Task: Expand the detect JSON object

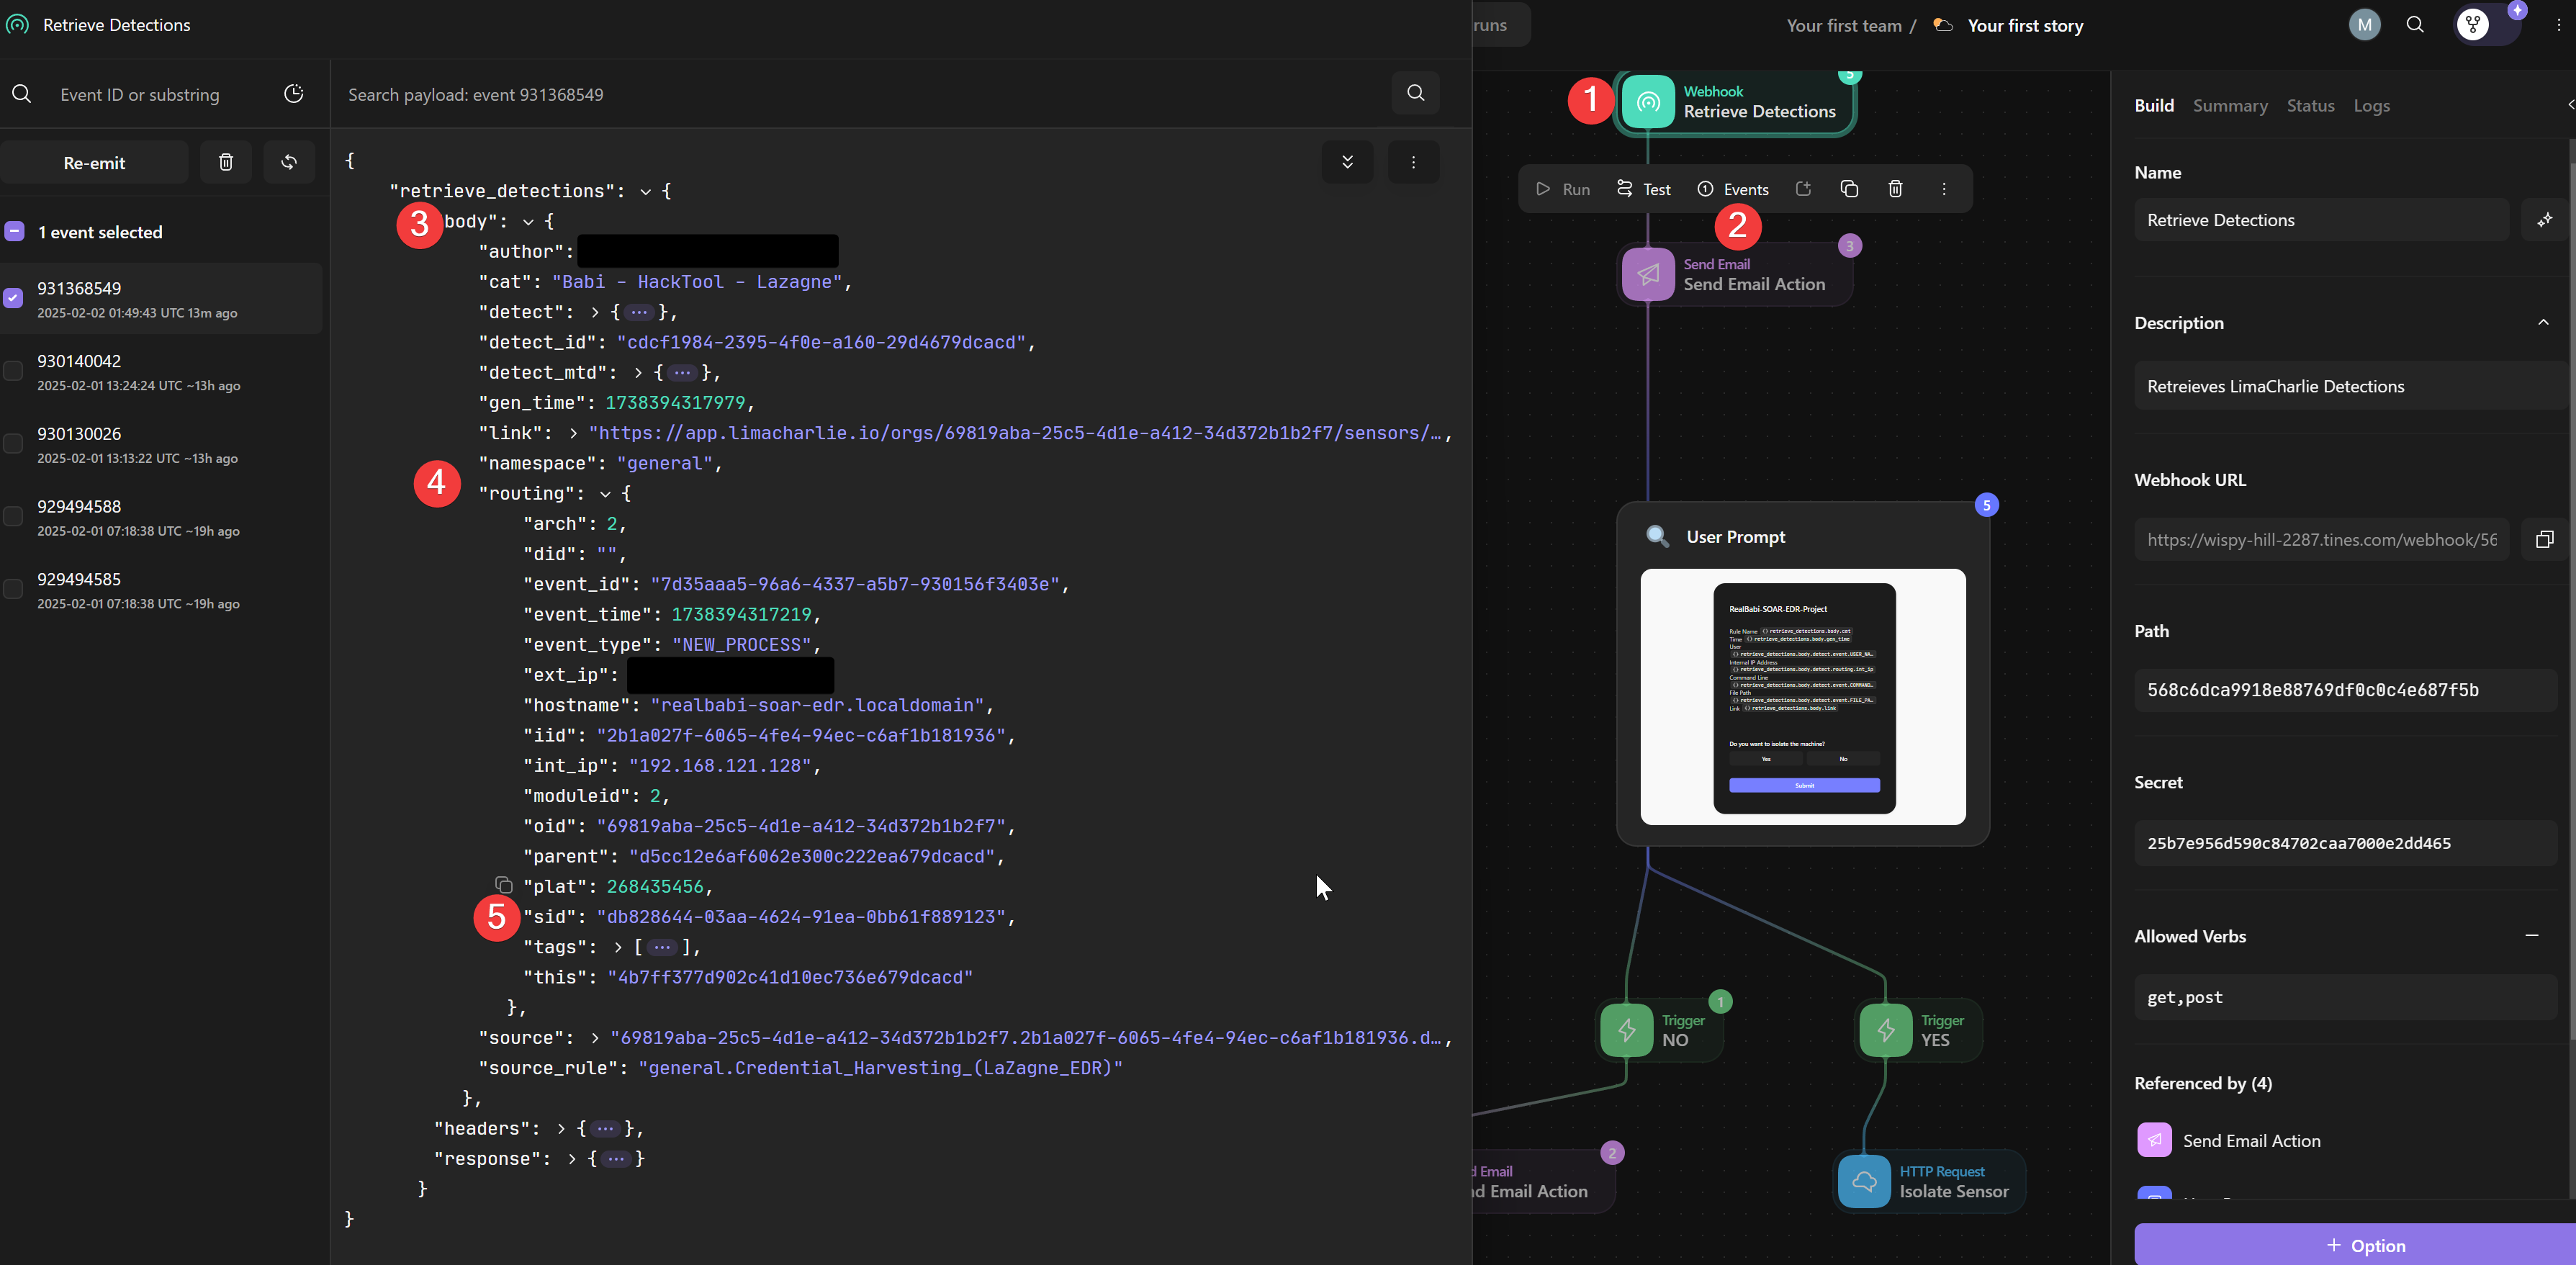Action: 594,312
